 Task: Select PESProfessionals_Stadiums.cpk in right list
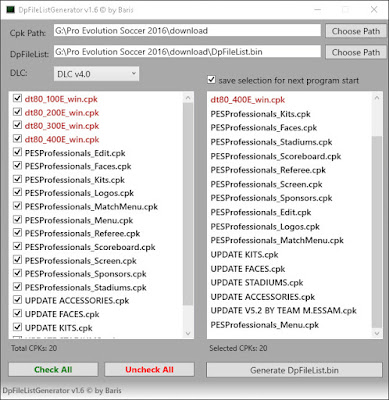271,142
